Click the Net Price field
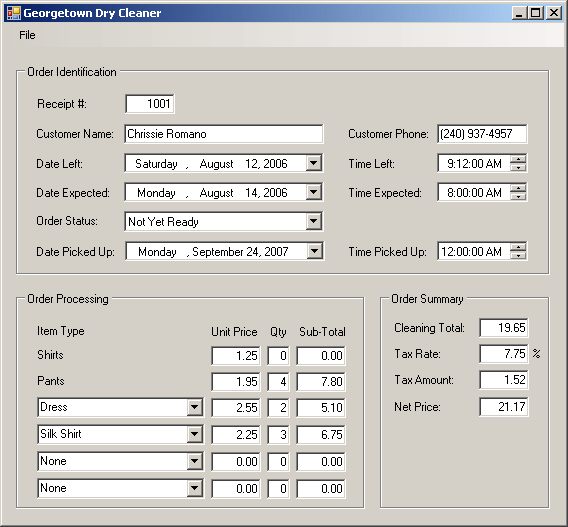The width and height of the screenshot is (568, 527). click(x=504, y=407)
